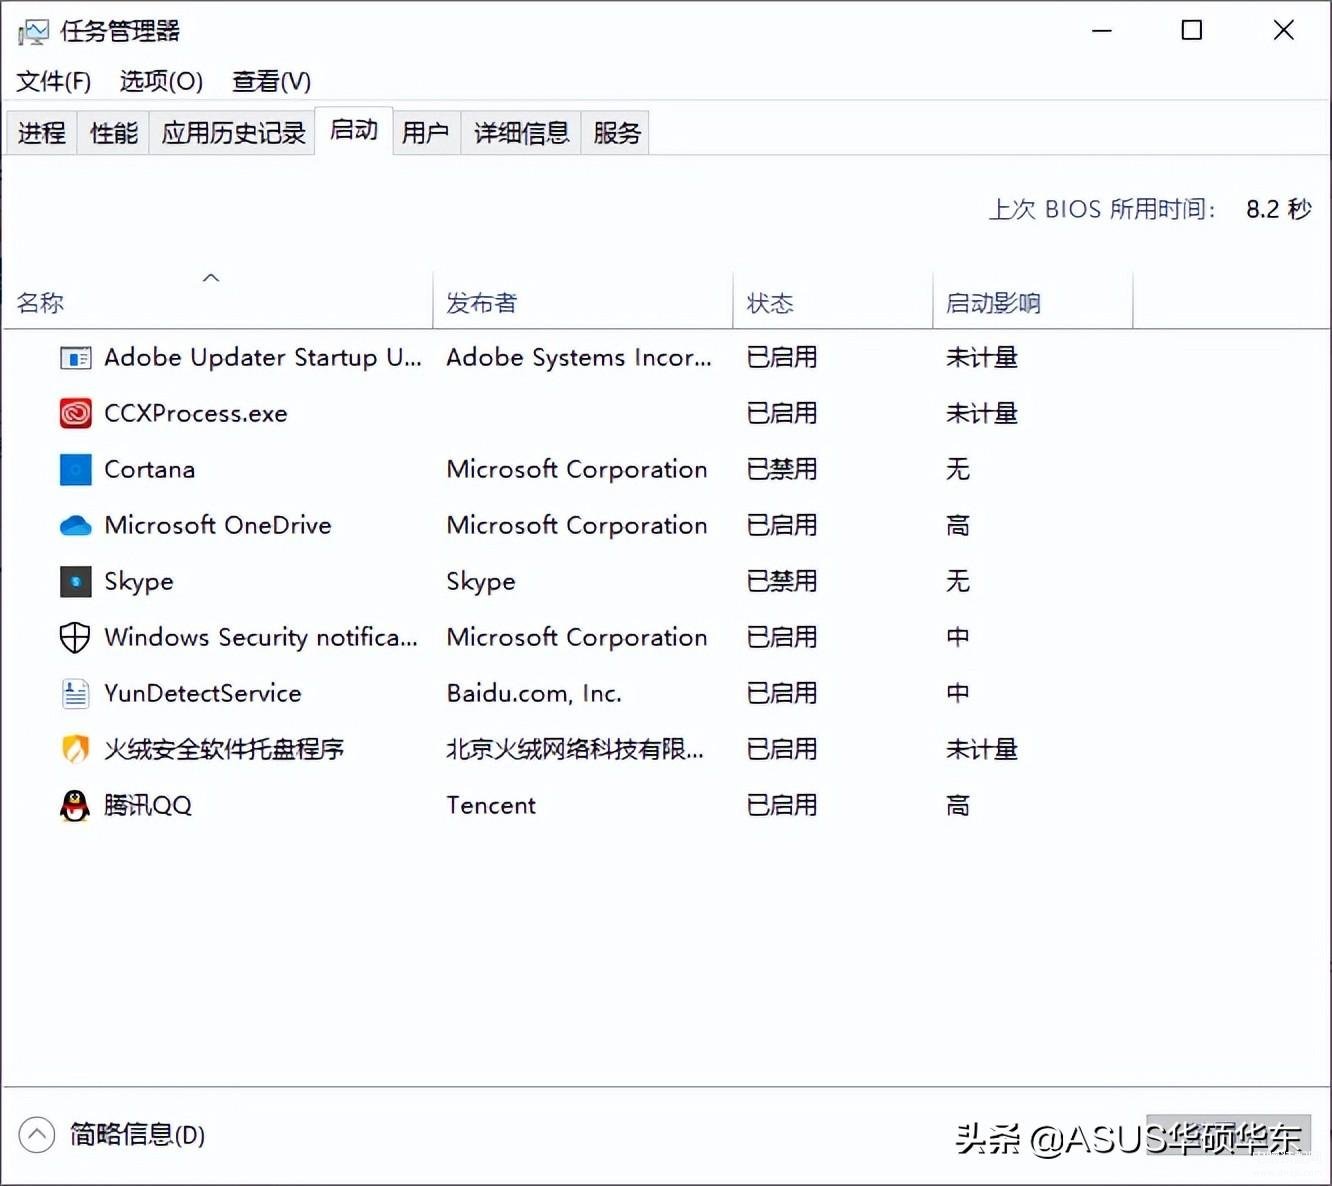Click the 8.2 秒 BIOS time value
This screenshot has width=1332, height=1186.
click(1279, 209)
